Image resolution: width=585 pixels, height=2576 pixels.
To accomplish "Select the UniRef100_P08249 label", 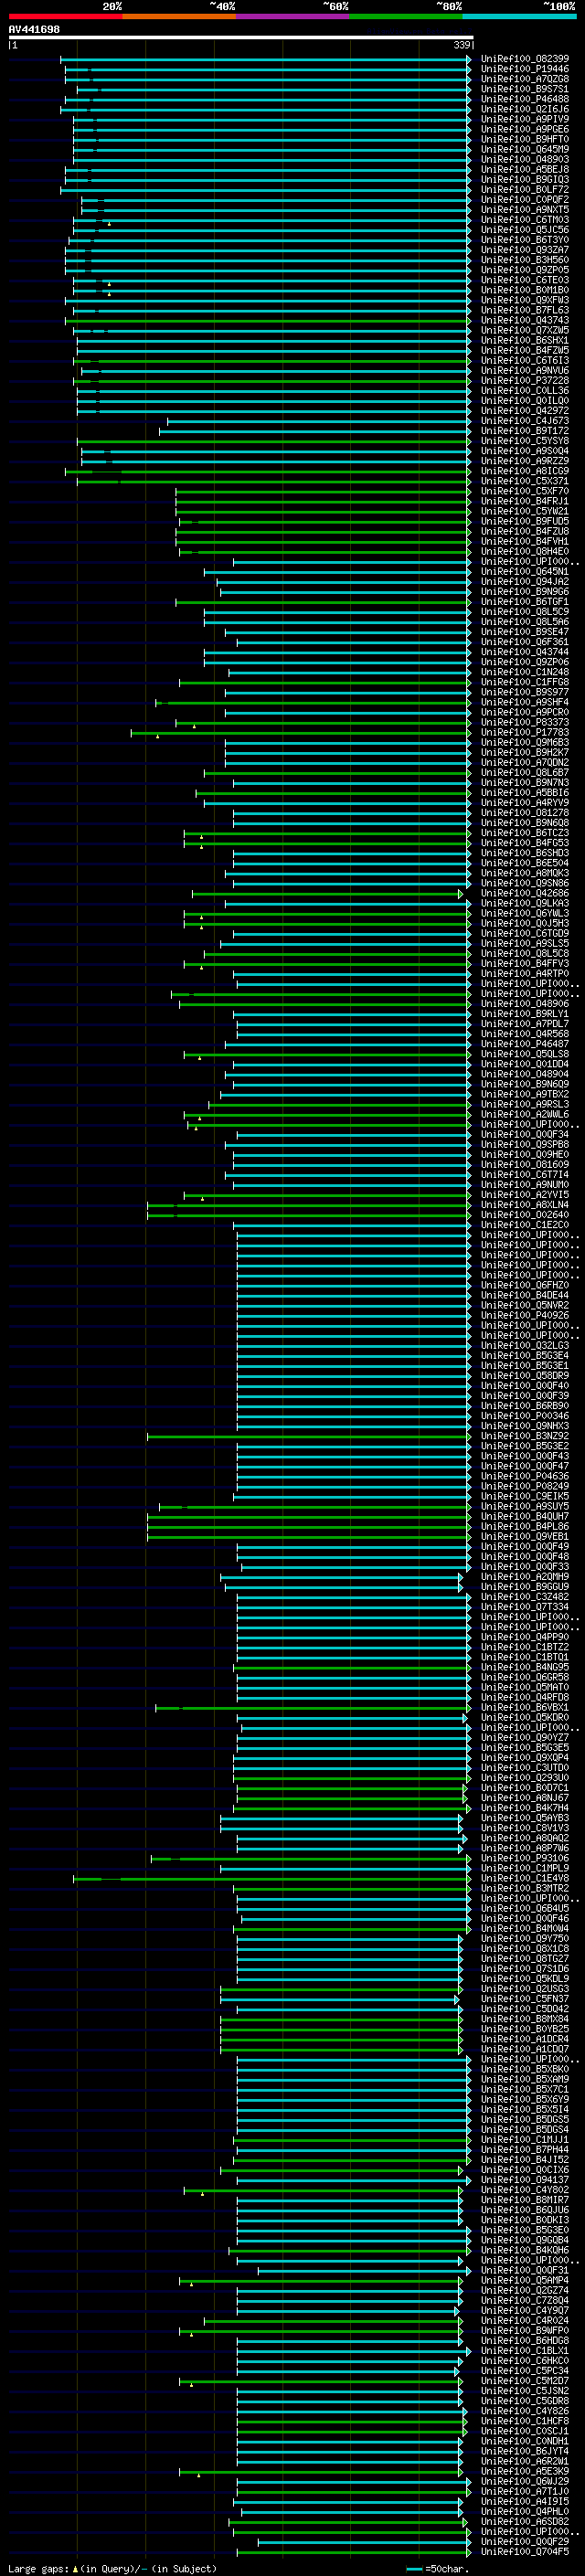I will 525,1486.
